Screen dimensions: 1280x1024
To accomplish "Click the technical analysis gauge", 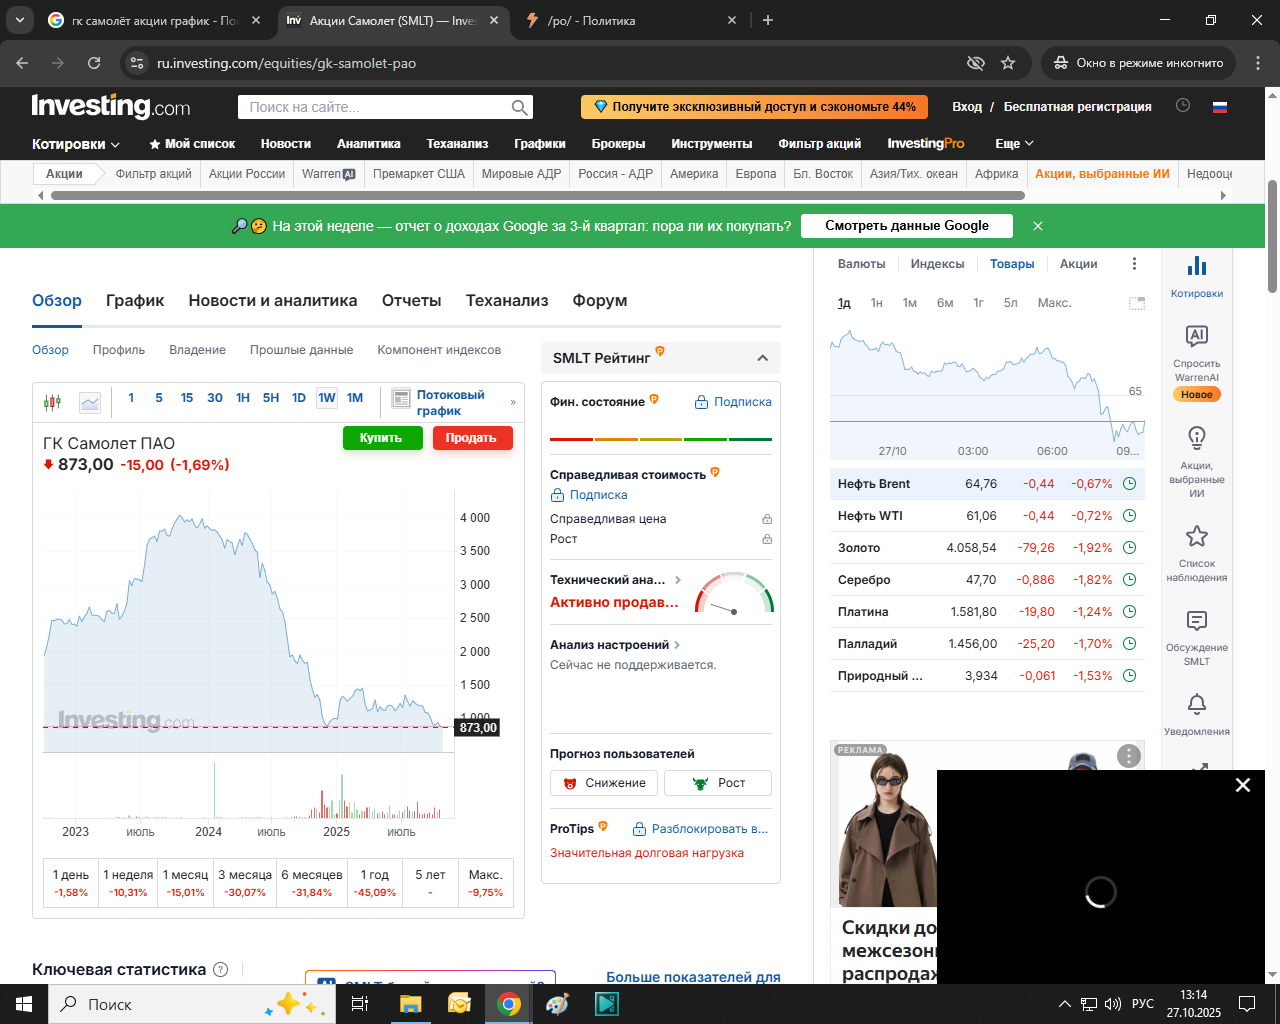I will (734, 593).
